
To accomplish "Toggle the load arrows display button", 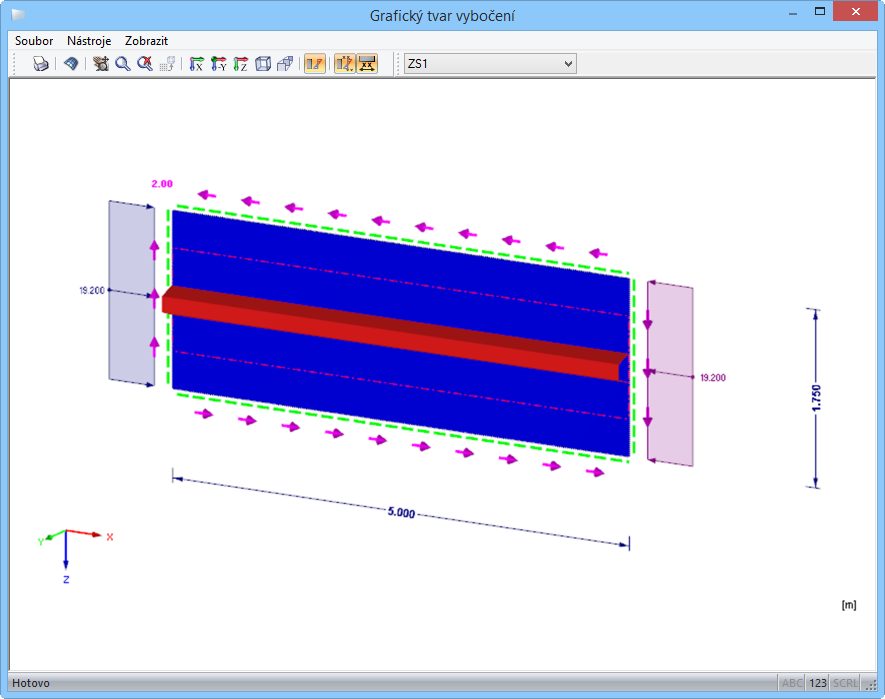I will 345,63.
